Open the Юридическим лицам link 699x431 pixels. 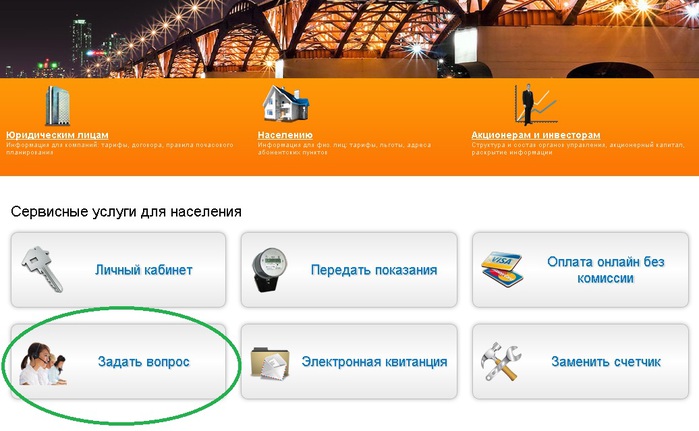pyautogui.click(x=57, y=135)
